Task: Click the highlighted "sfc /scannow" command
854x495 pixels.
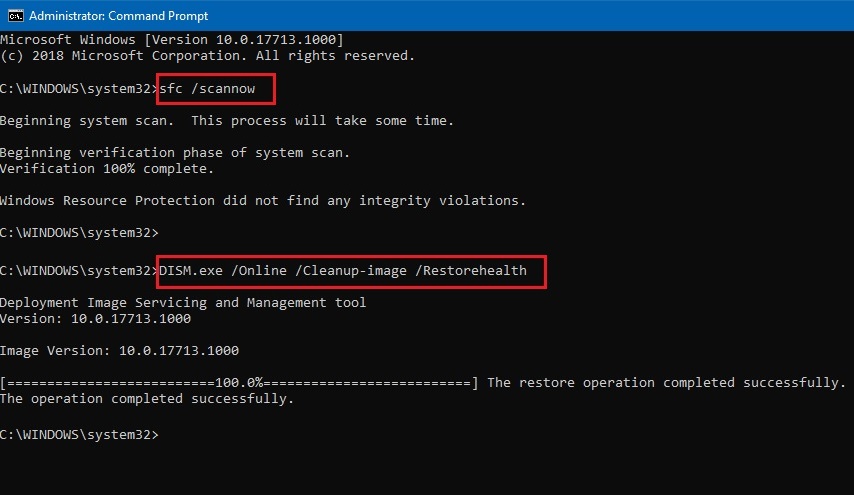Action: (x=215, y=89)
